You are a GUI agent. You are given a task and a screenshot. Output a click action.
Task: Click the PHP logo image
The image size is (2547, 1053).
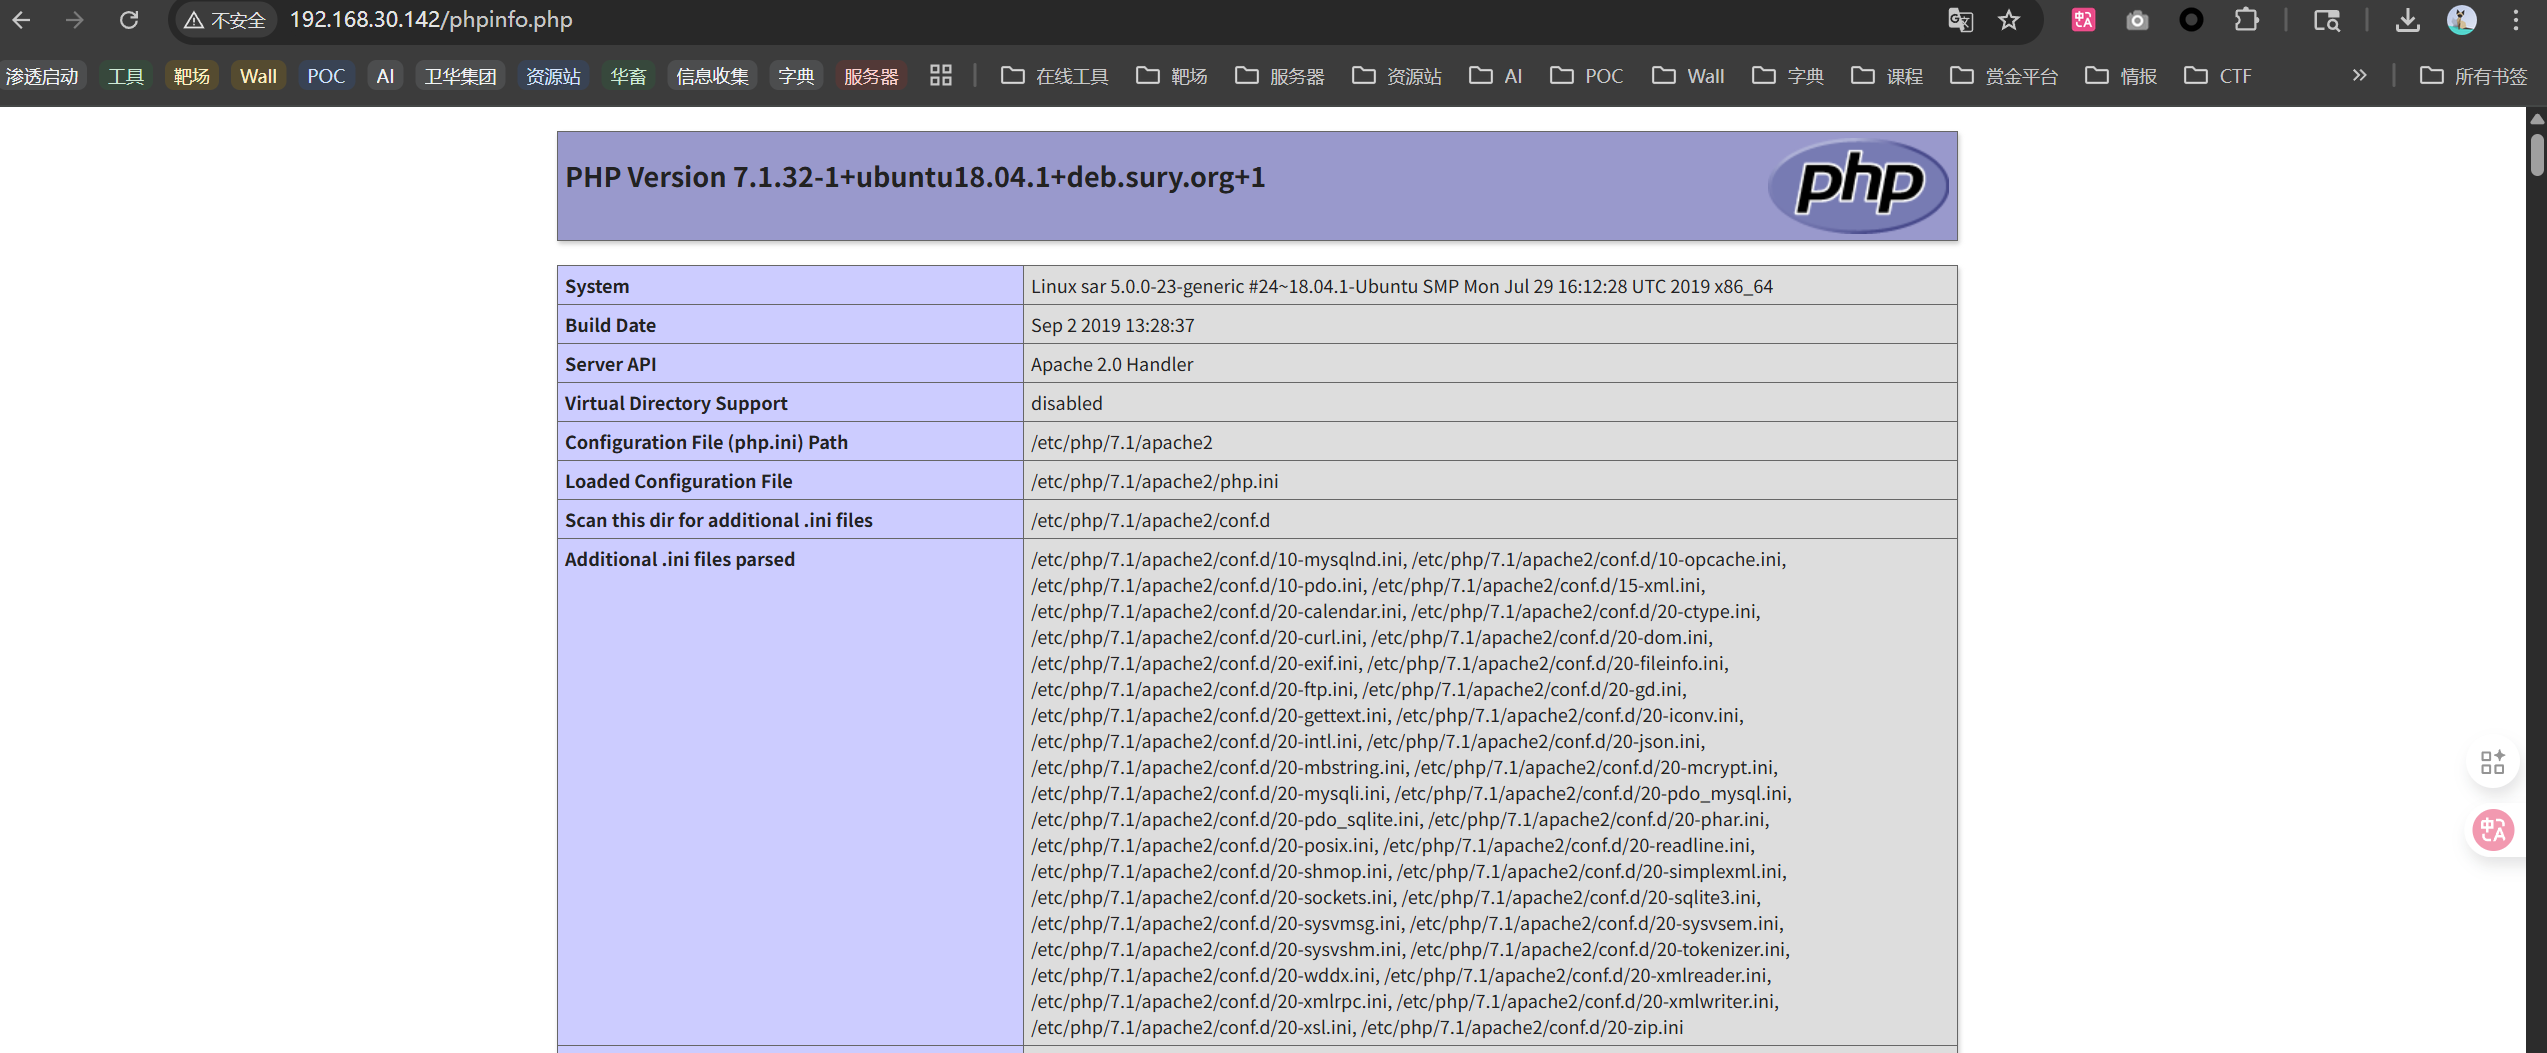tap(1857, 185)
